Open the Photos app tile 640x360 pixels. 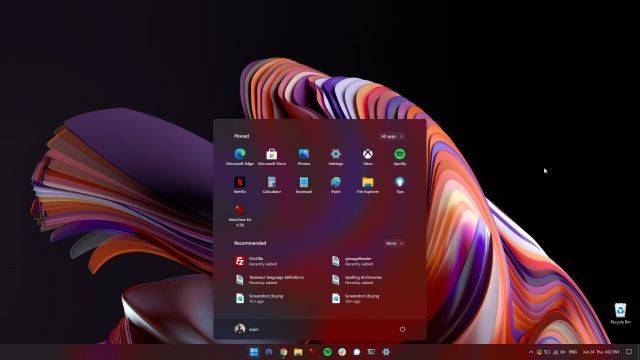pyautogui.click(x=304, y=157)
